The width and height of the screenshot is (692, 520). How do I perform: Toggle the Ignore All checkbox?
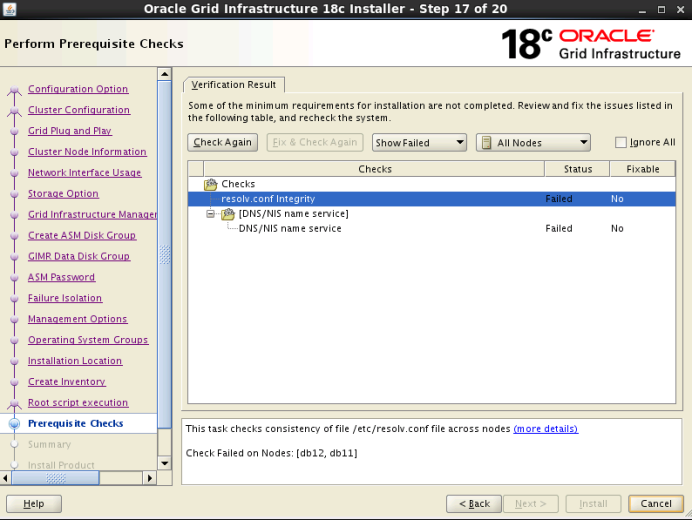(x=621, y=143)
